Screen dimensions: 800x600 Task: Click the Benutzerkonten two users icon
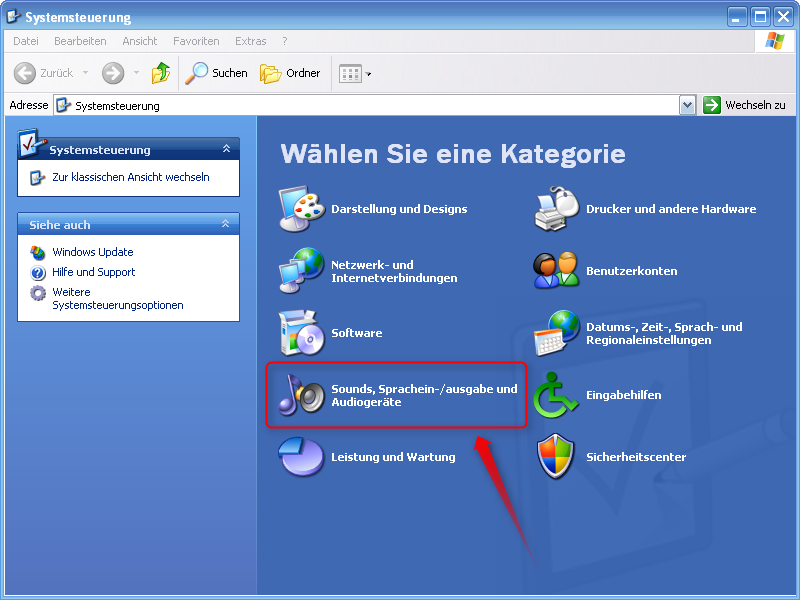pyautogui.click(x=557, y=270)
